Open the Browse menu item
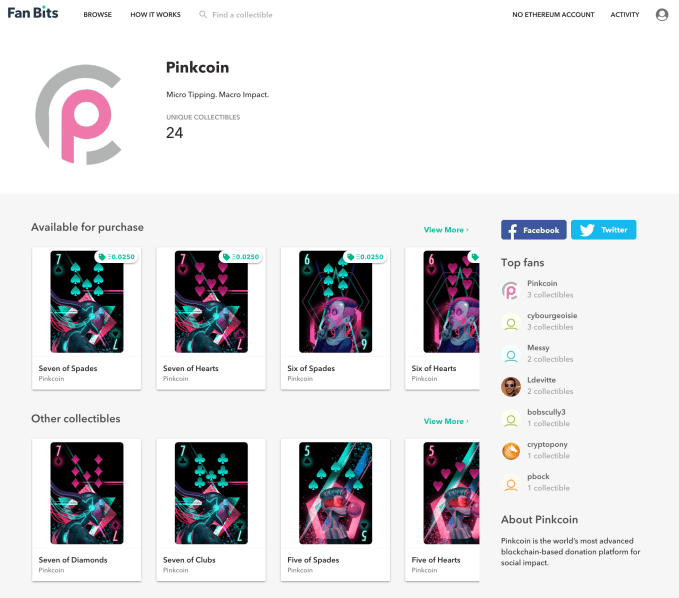679x598 pixels. point(98,15)
